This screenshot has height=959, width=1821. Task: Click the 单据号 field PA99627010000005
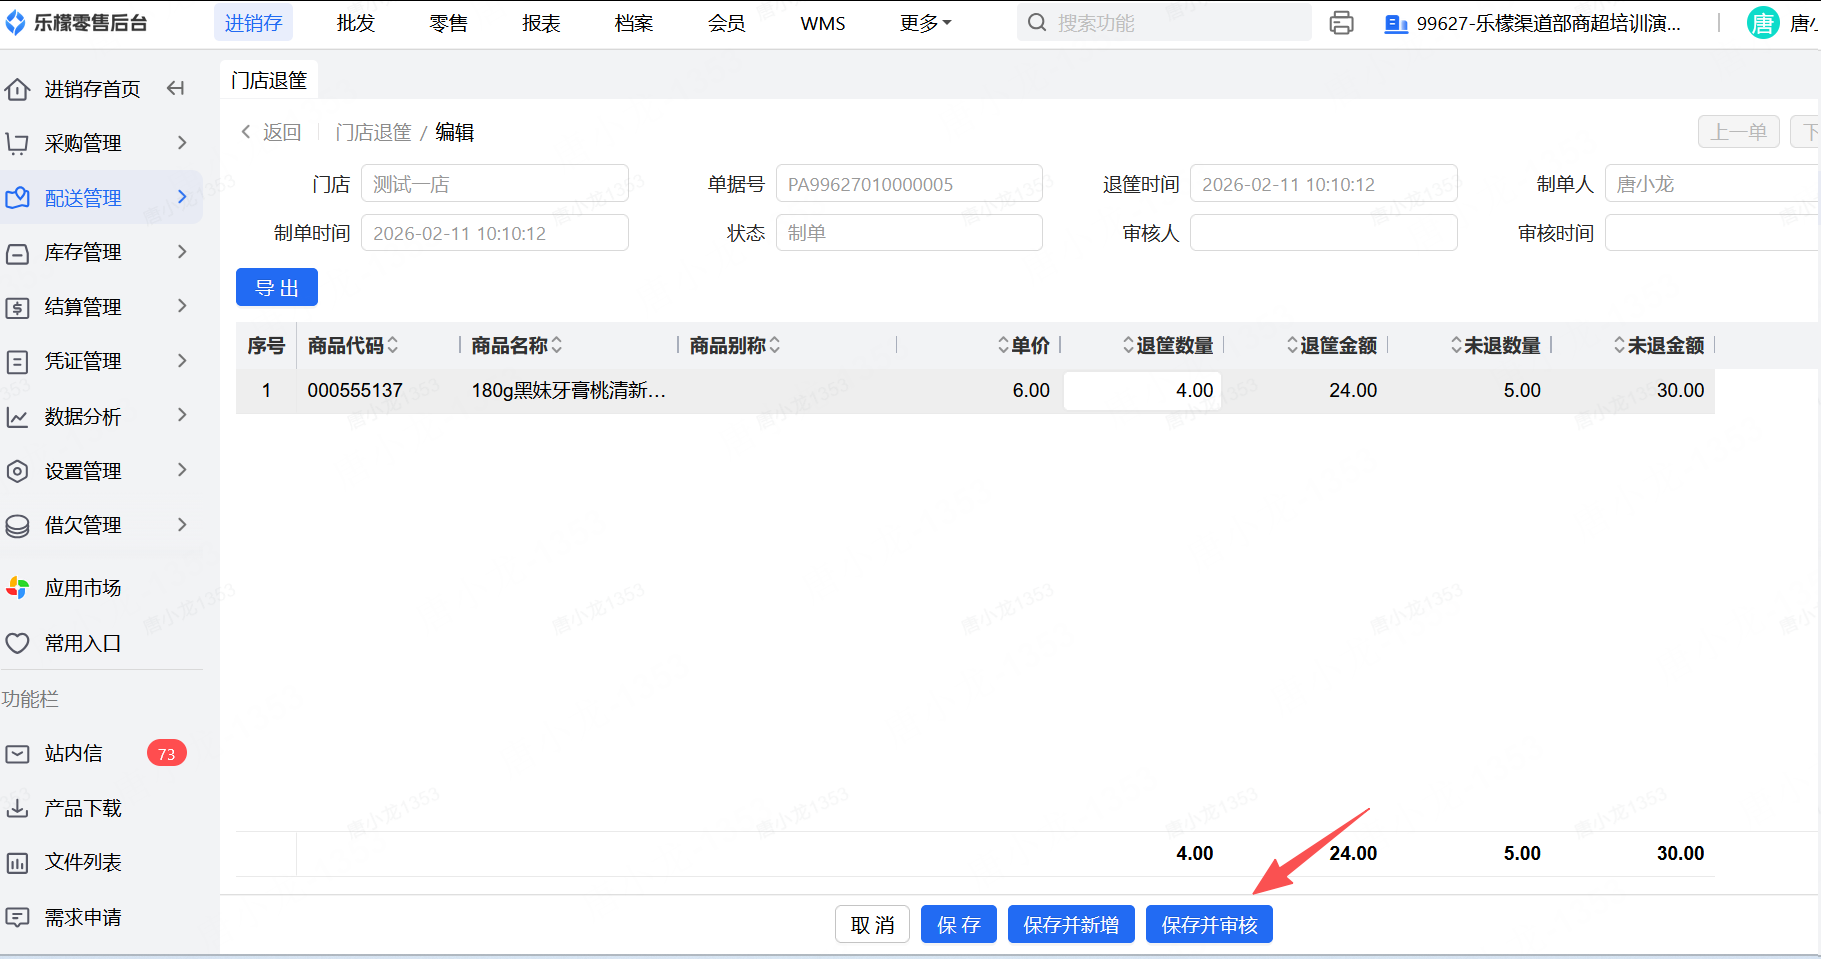[909, 184]
